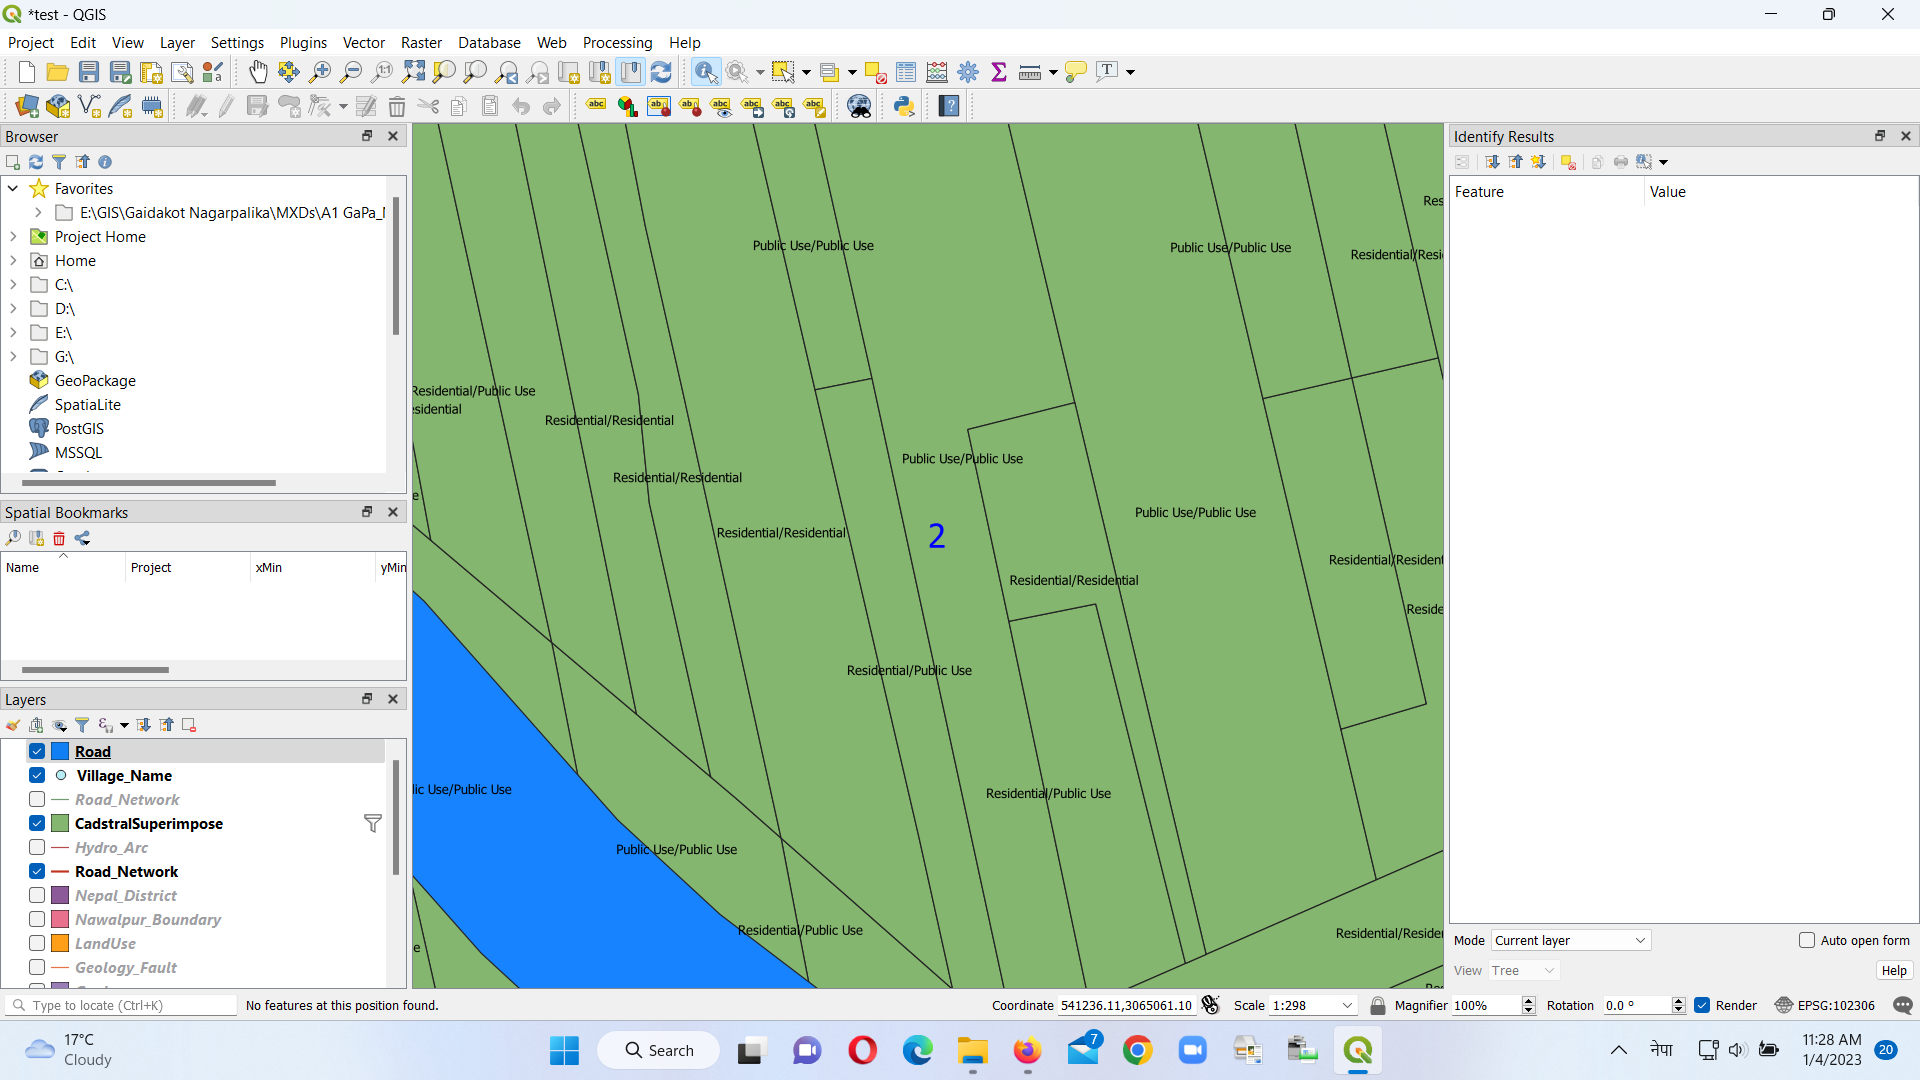Click the Map Tips icon

coord(1076,72)
